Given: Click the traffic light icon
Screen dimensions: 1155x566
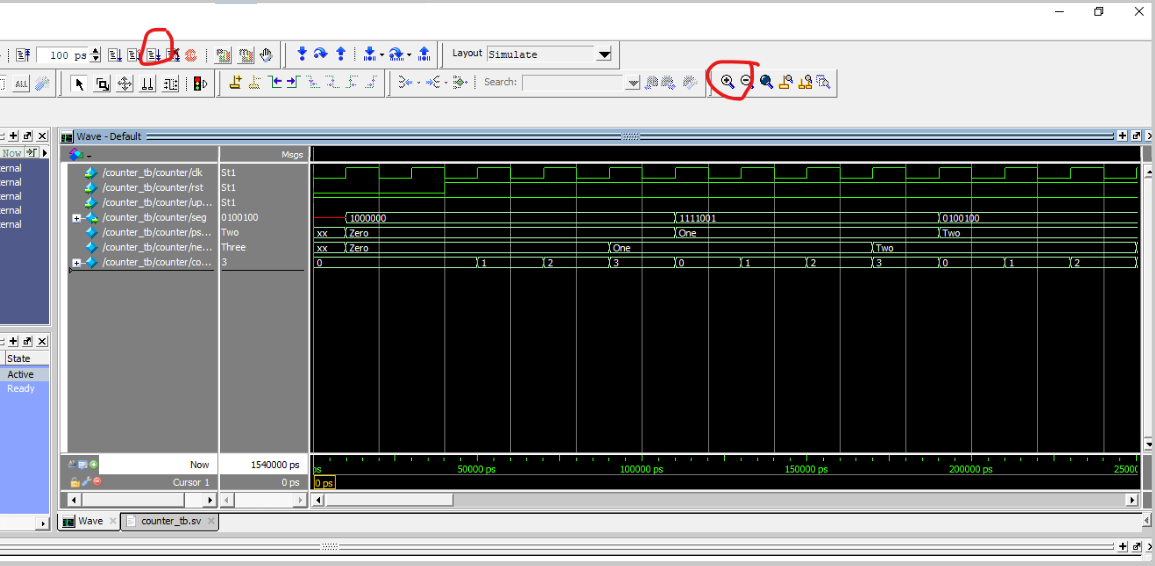Looking at the screenshot, I should pos(200,83).
